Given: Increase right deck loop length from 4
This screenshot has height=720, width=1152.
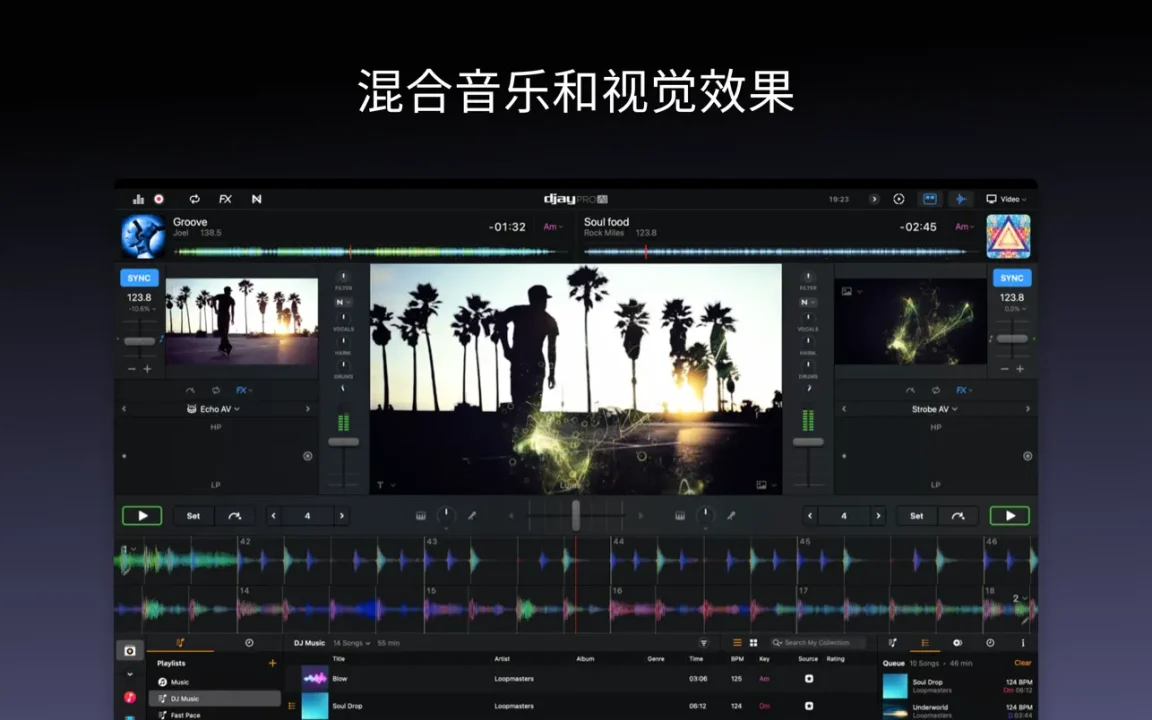Looking at the screenshot, I should 878,516.
